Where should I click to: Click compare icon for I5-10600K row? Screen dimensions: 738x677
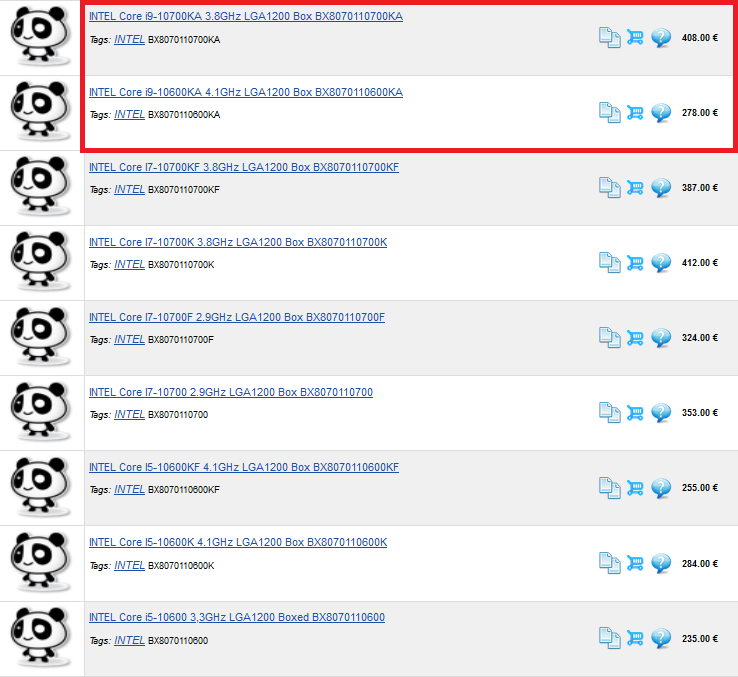click(610, 563)
